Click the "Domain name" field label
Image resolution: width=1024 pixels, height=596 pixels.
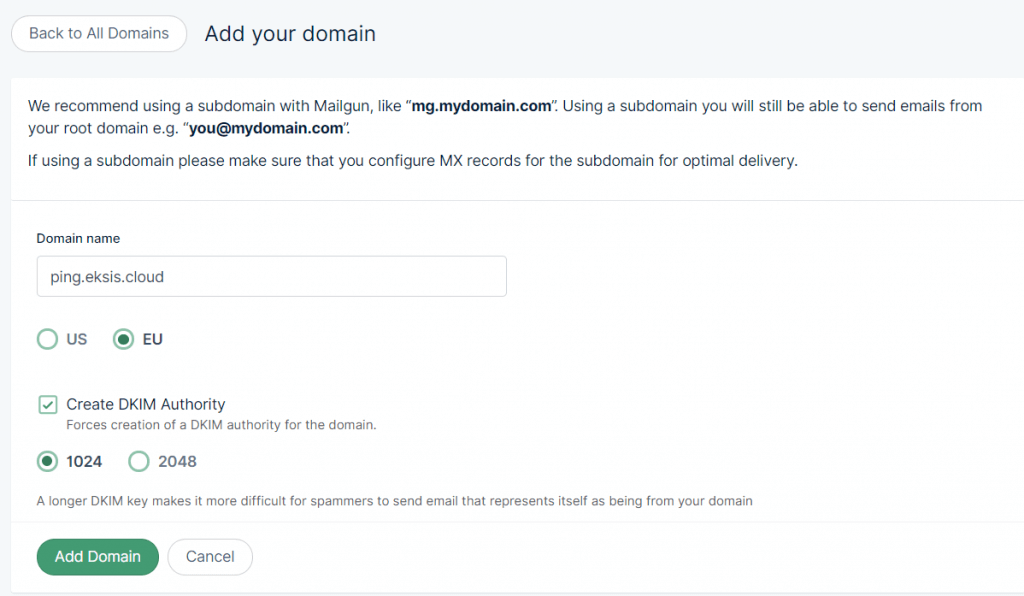[x=78, y=238]
